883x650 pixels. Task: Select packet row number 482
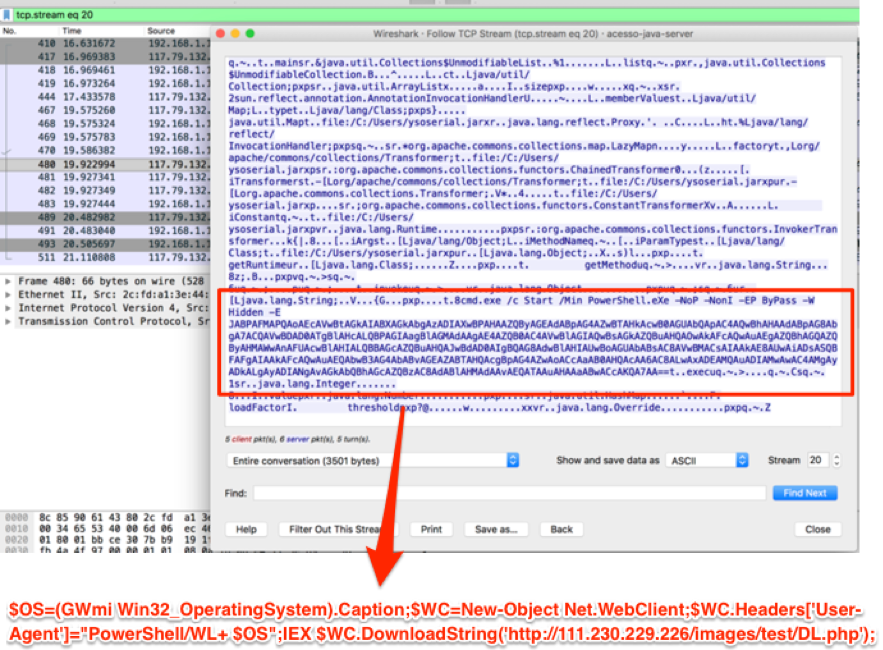tap(105, 190)
